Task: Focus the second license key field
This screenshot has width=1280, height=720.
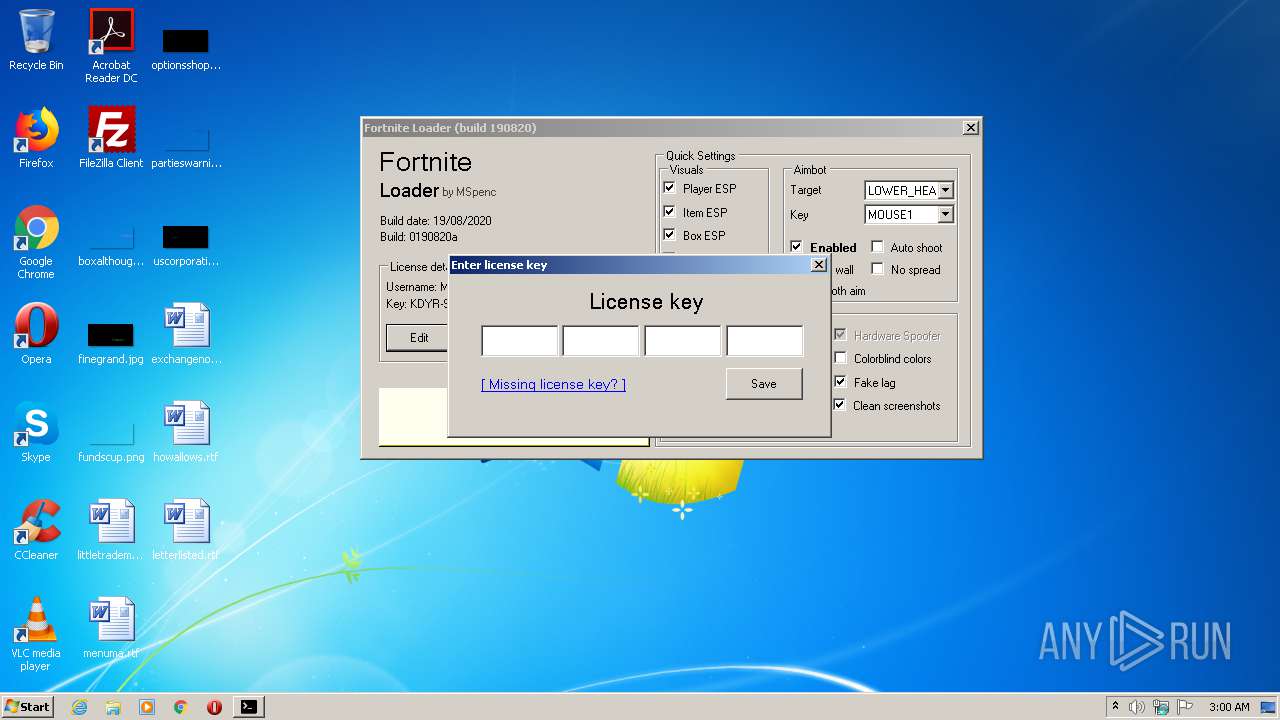Action: (601, 340)
